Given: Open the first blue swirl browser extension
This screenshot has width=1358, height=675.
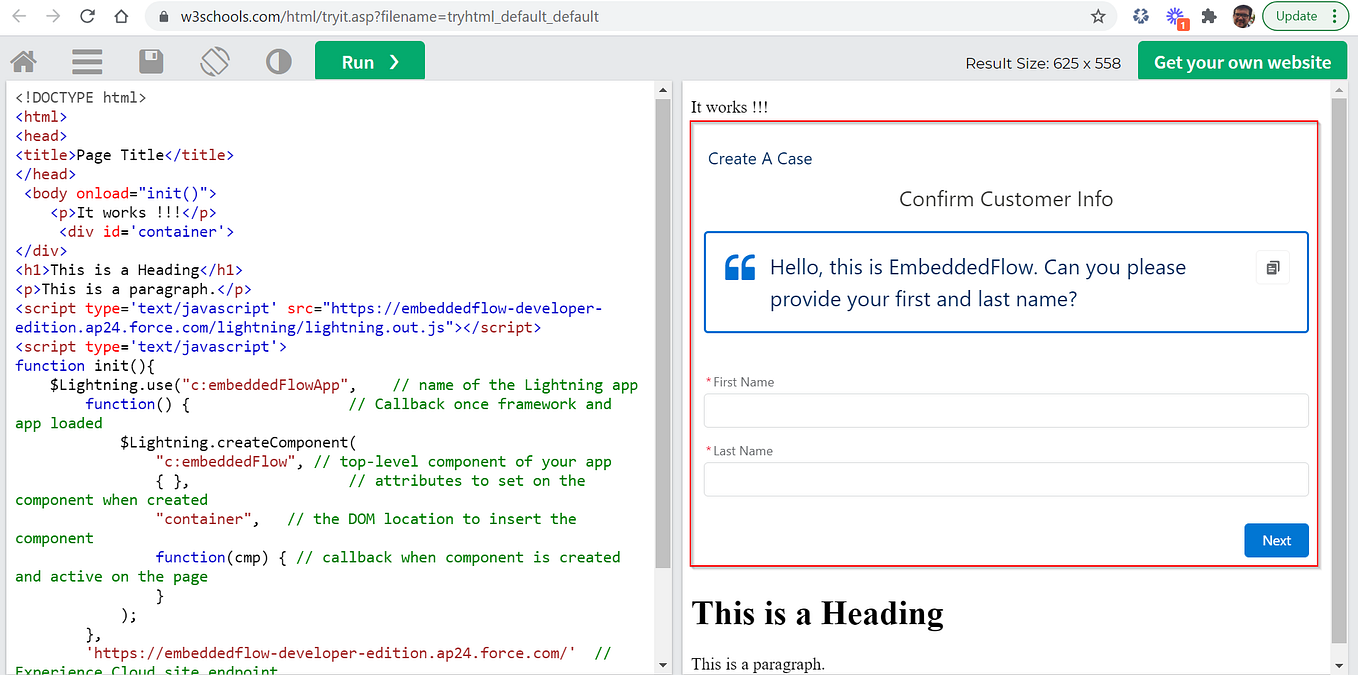Looking at the screenshot, I should (1140, 16).
